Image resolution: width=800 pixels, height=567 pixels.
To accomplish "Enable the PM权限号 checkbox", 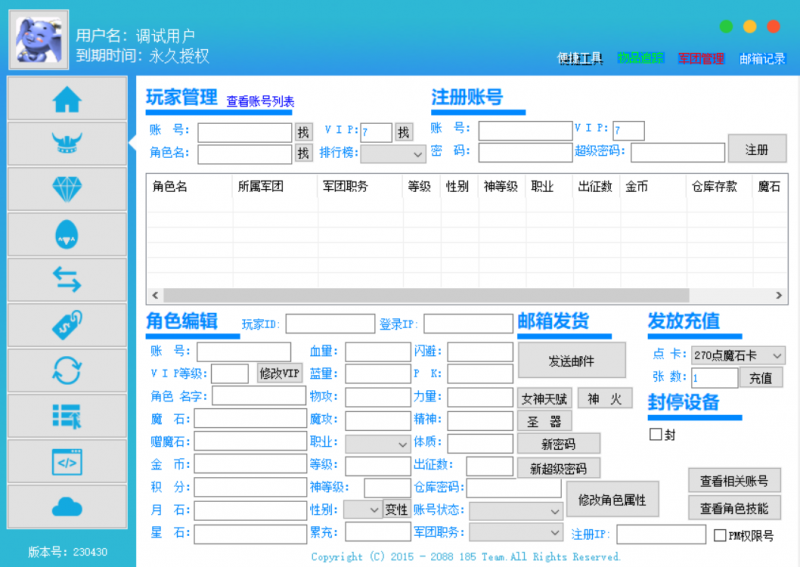I will click(x=720, y=535).
